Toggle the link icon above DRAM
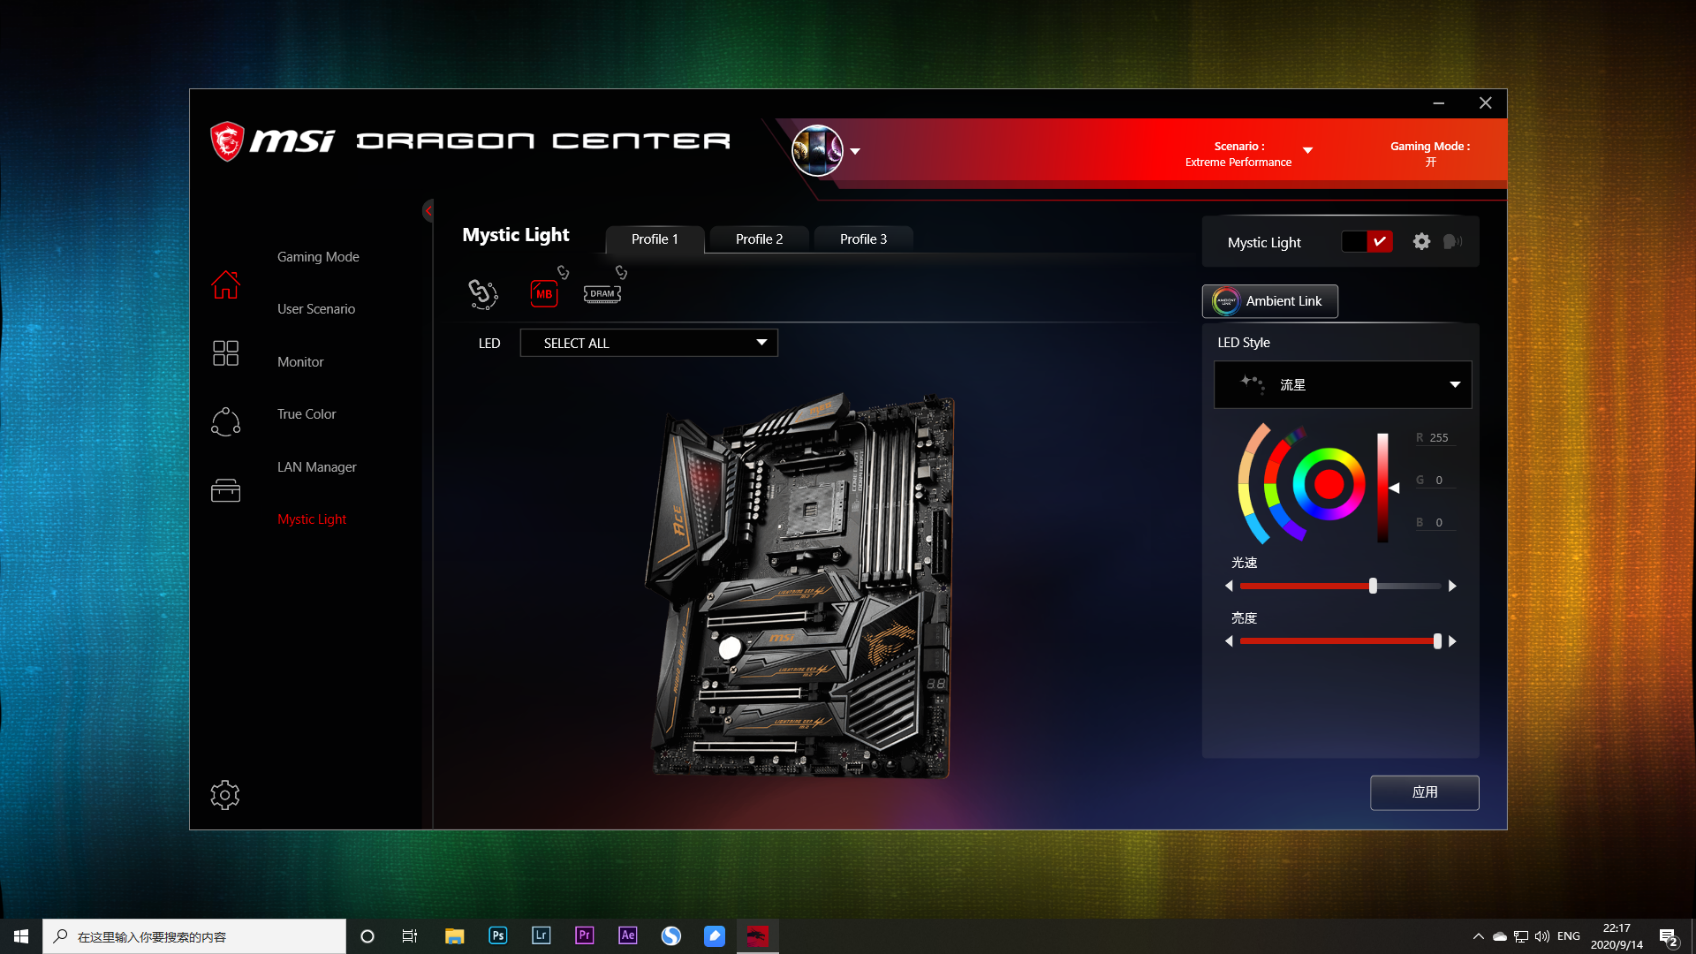This screenshot has width=1696, height=954. [621, 272]
